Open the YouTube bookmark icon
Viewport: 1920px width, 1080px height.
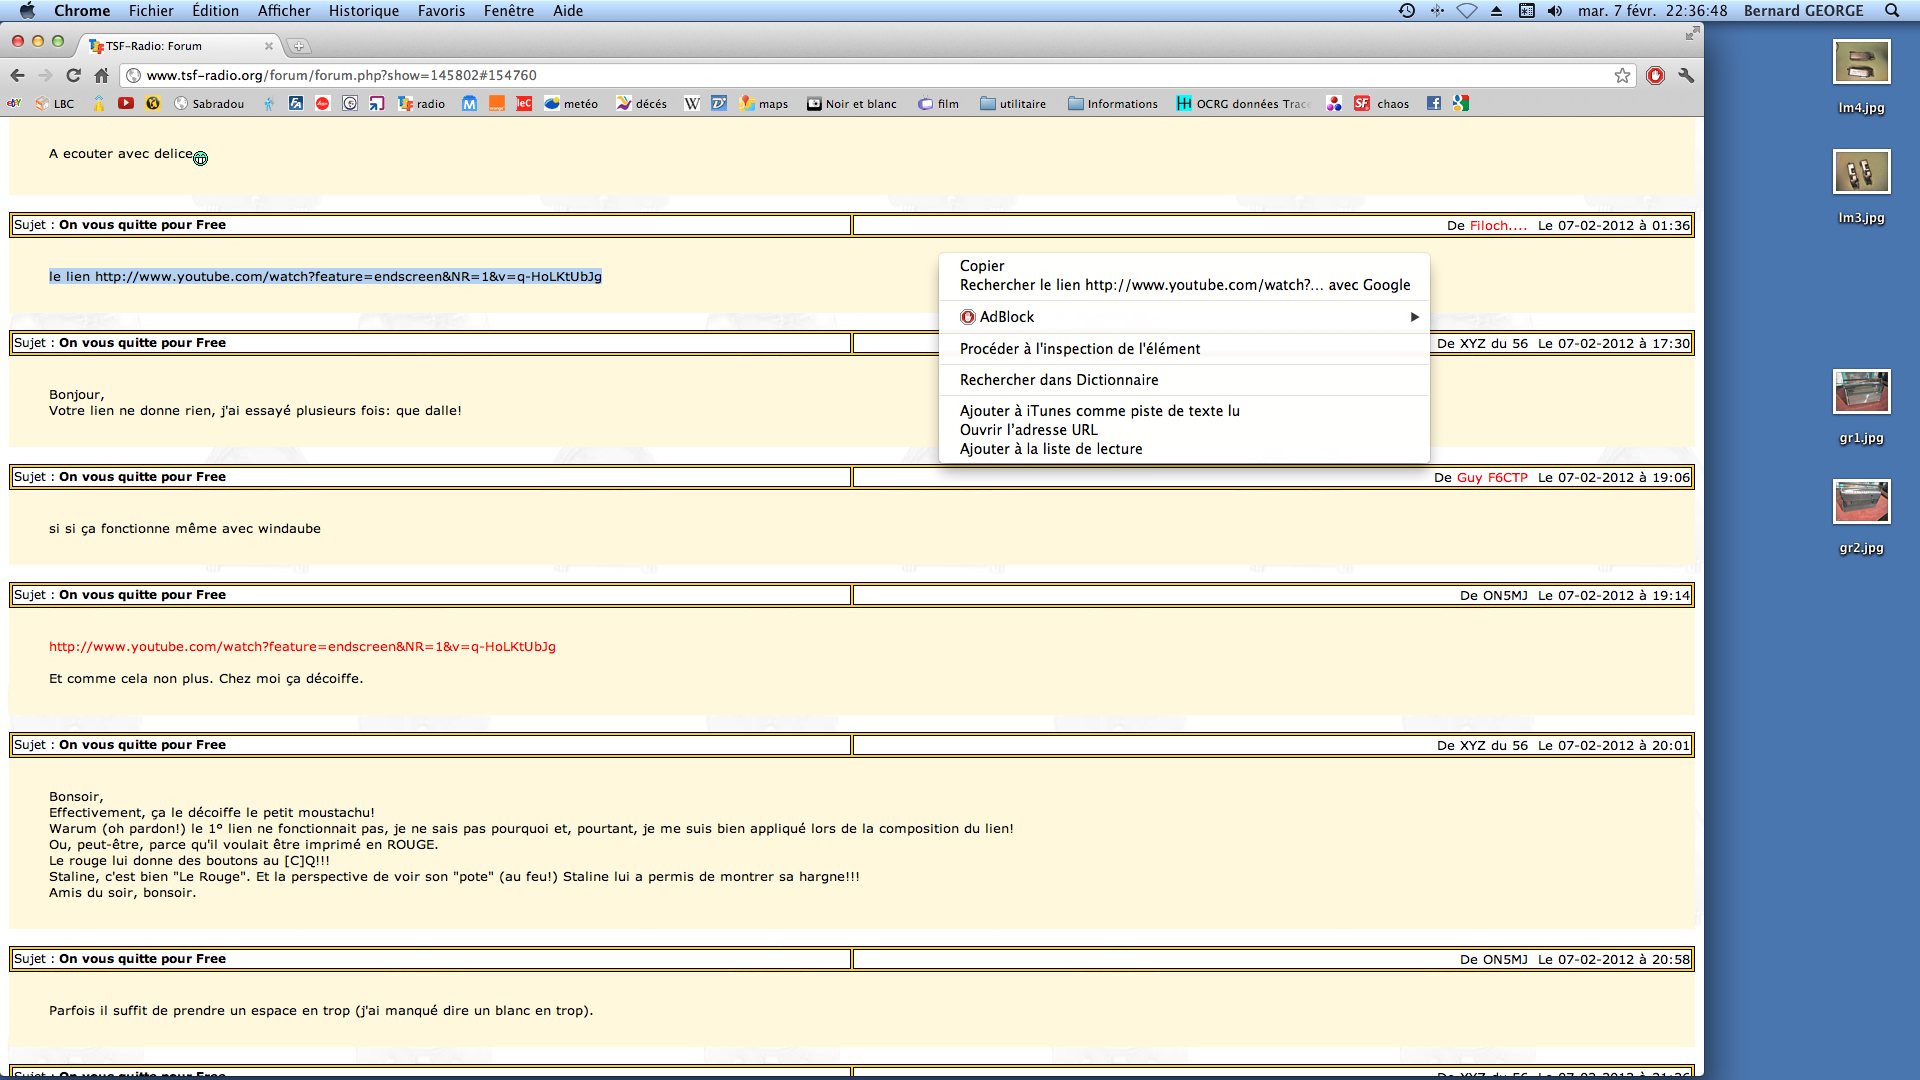point(125,103)
